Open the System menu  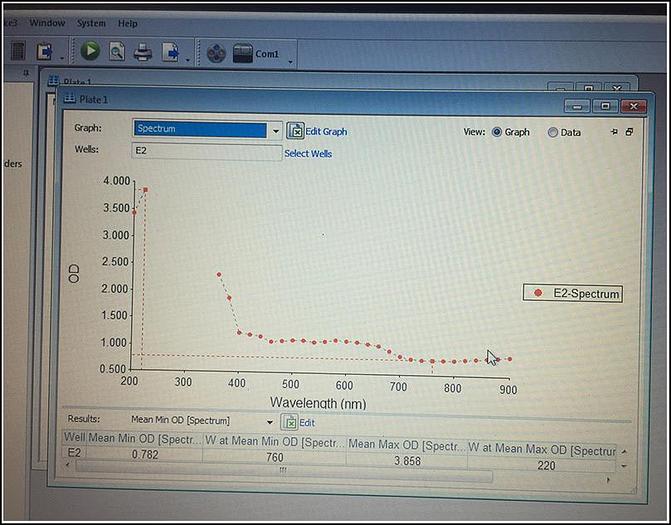pos(91,23)
